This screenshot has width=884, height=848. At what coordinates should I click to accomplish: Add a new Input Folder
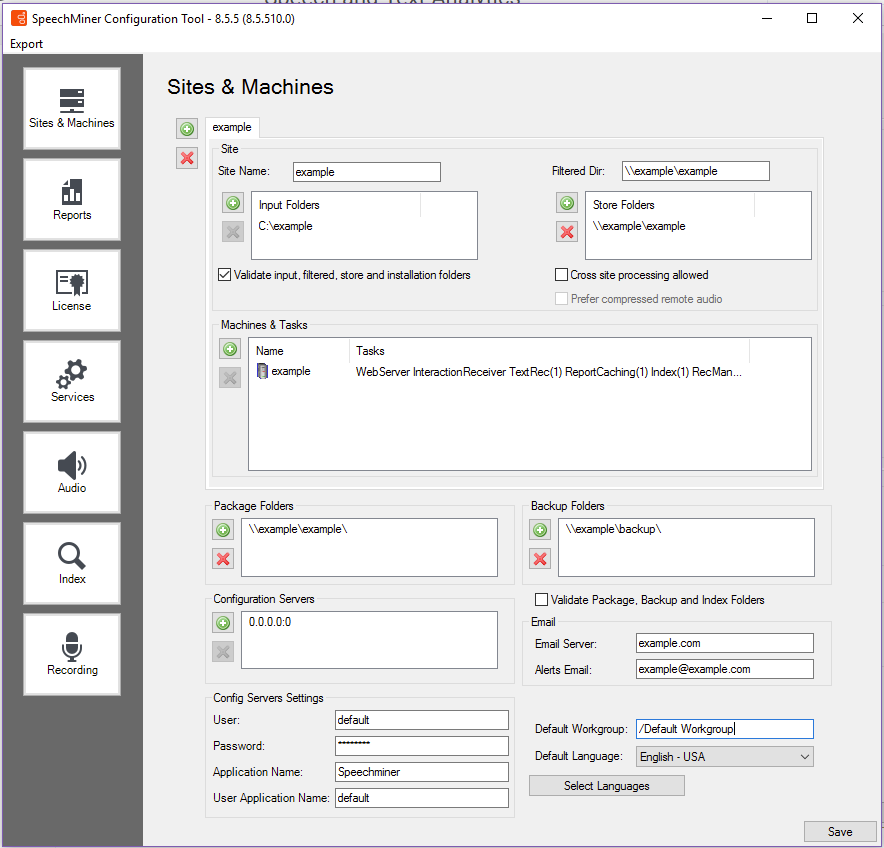click(232, 204)
